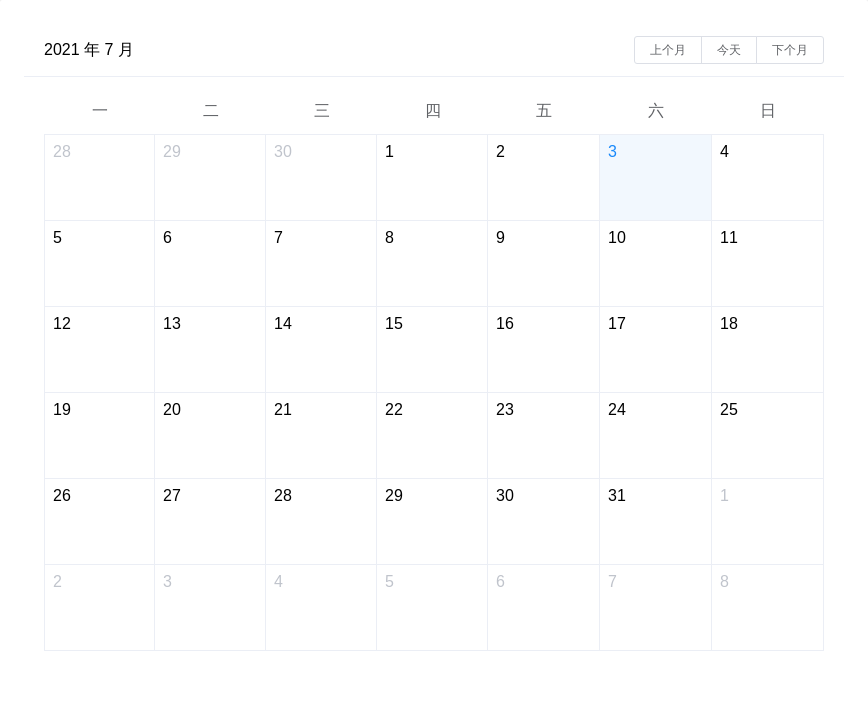Choose the 14 date cell
The width and height of the screenshot is (868, 710).
(x=321, y=350)
